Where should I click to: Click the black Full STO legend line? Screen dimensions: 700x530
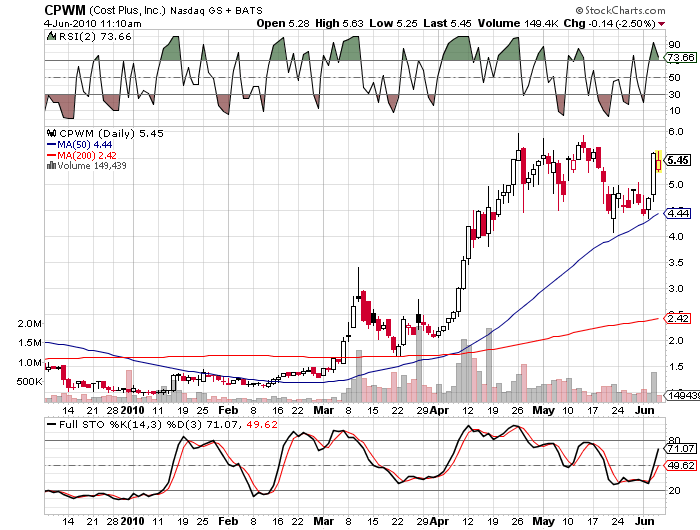coord(52,425)
